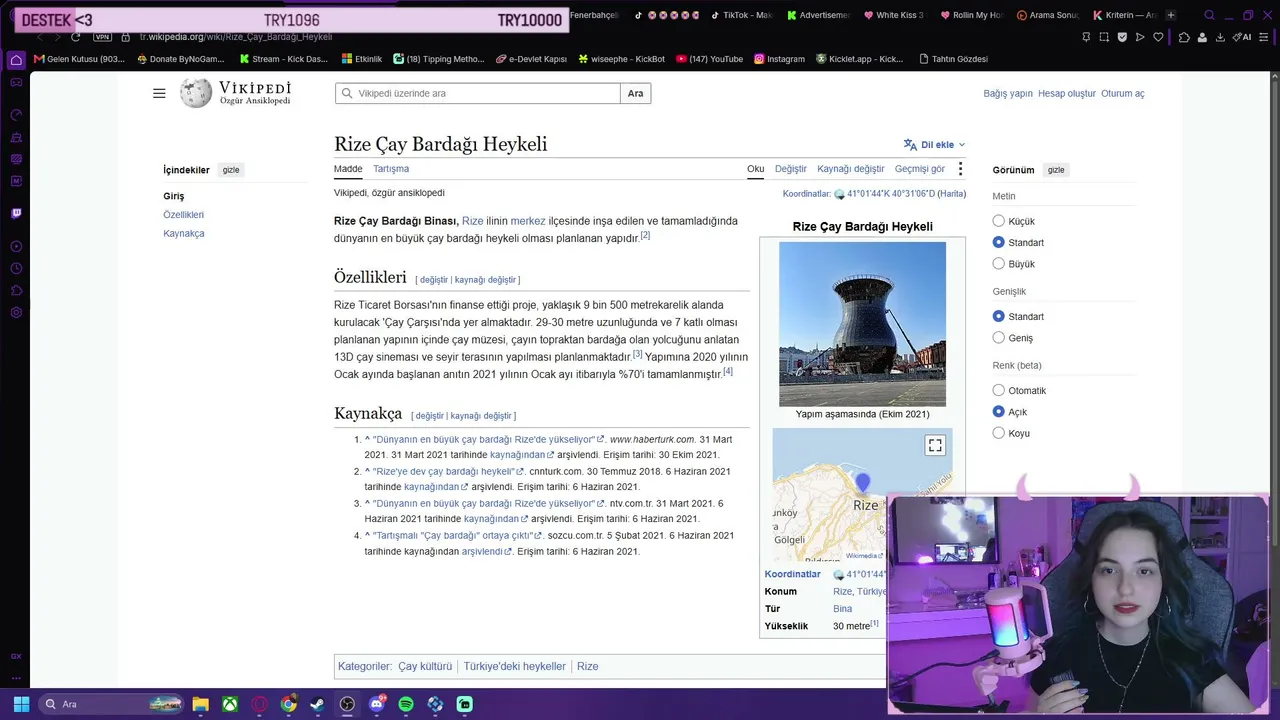The image size is (1280, 720).
Task: Open the Wikipedia main menu hamburger icon
Action: pyautogui.click(x=159, y=93)
